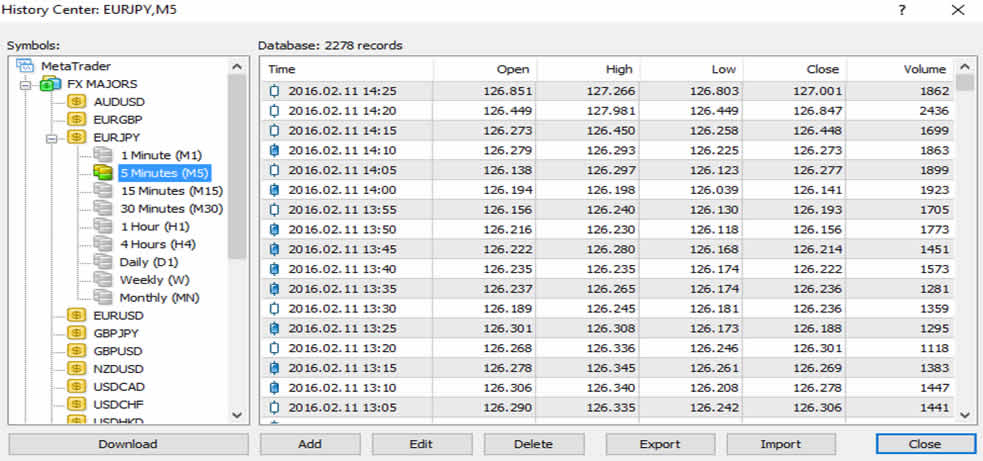Collapse the EURJPY tree node
Image resolution: width=983 pixels, height=461 pixels.
pos(51,137)
